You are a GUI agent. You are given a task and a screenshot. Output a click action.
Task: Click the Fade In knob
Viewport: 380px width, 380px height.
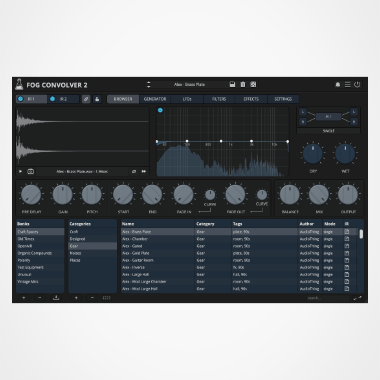183,195
